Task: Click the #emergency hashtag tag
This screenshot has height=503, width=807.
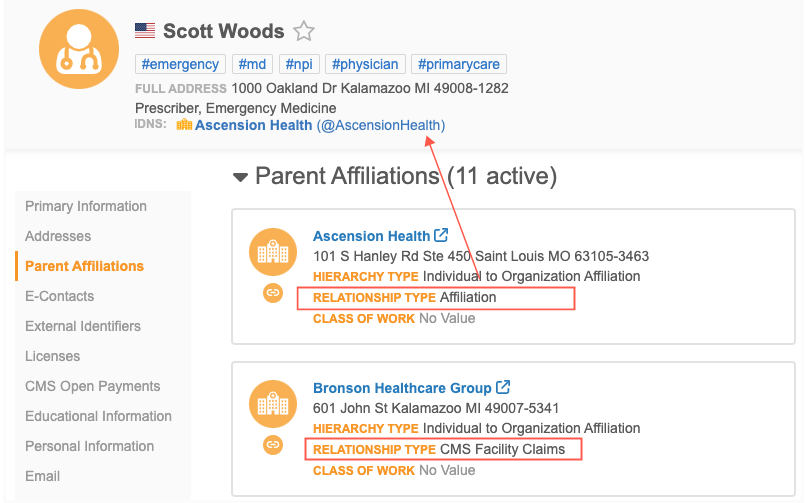Action: tap(180, 64)
